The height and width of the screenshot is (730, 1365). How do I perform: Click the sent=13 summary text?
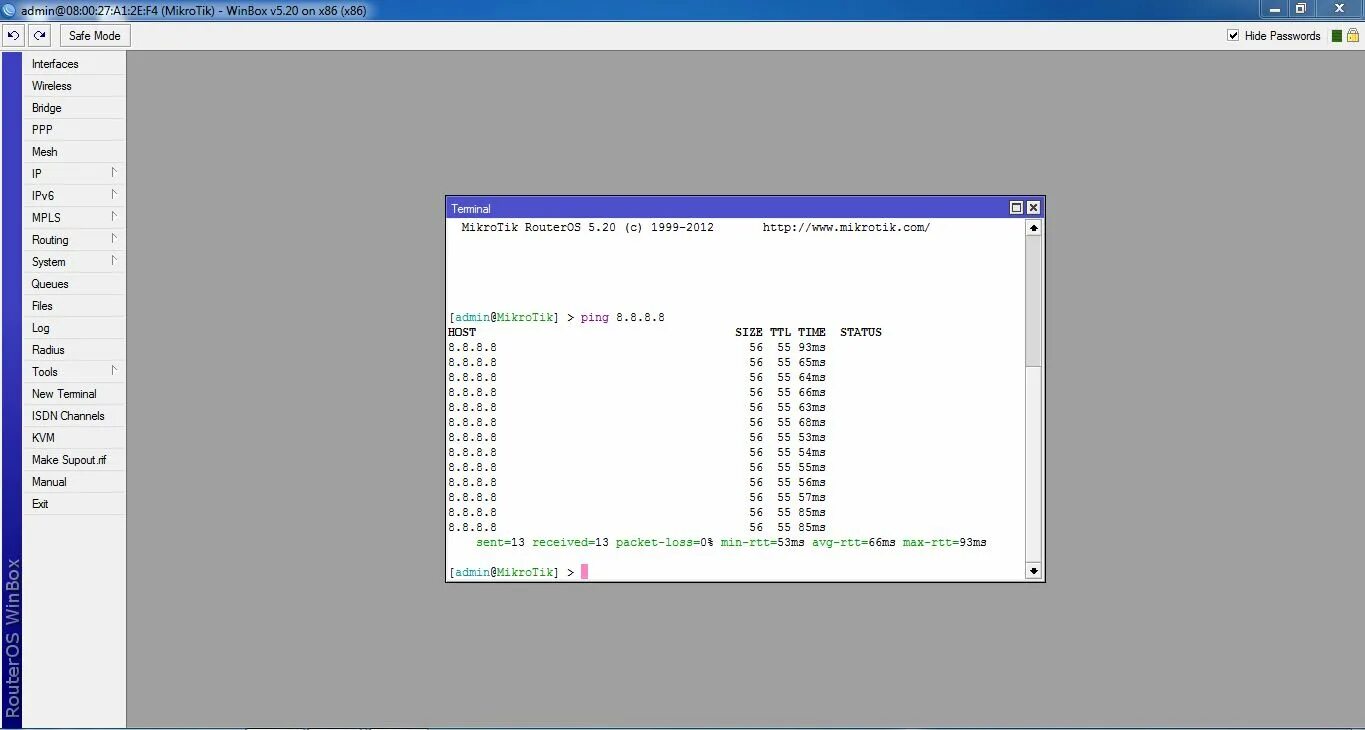500,542
